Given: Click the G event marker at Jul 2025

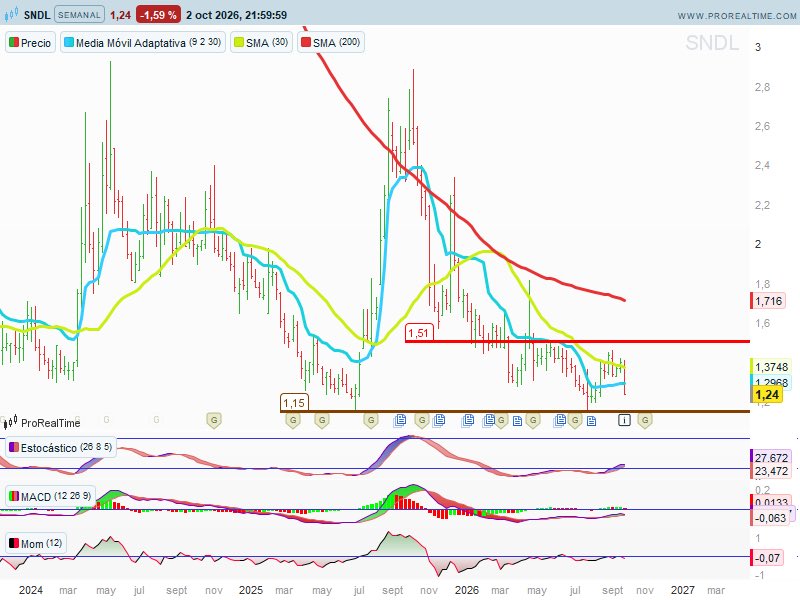Looking at the screenshot, I should coord(371,420).
